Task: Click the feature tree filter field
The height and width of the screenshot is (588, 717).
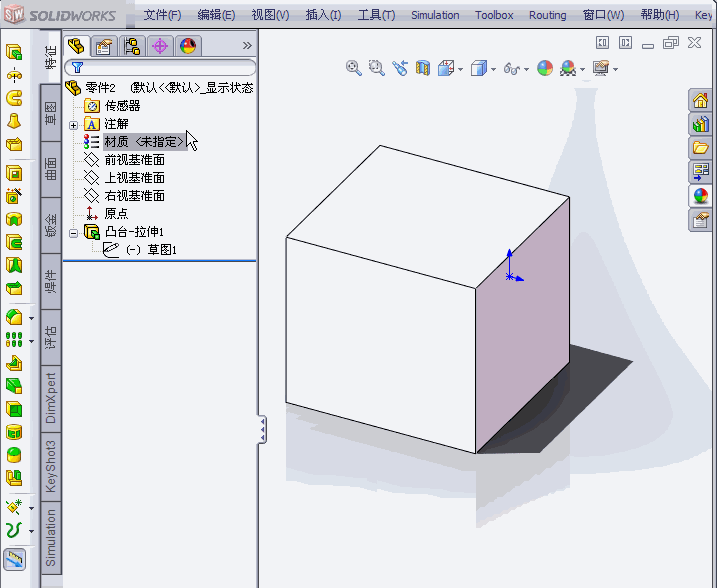Action: [160, 68]
